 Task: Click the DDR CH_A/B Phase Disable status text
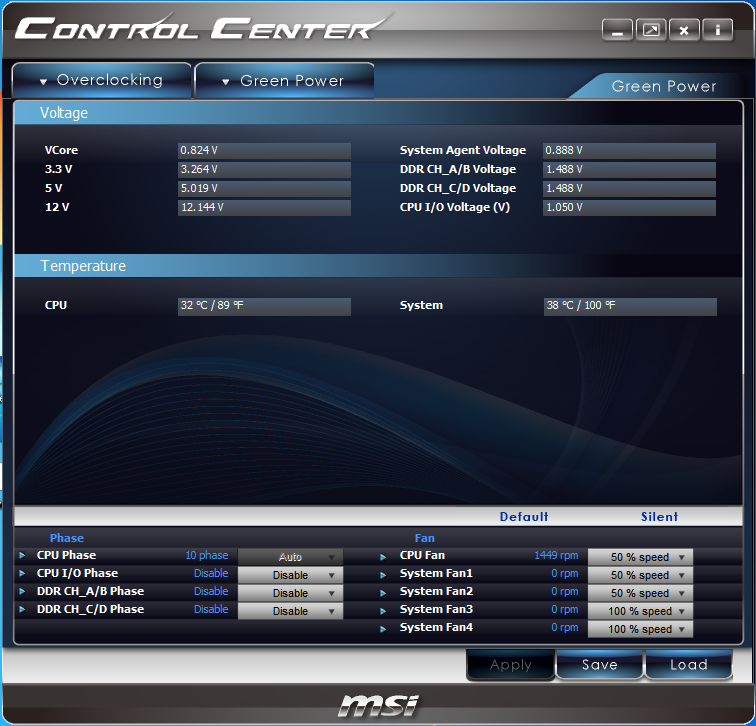coord(211,591)
